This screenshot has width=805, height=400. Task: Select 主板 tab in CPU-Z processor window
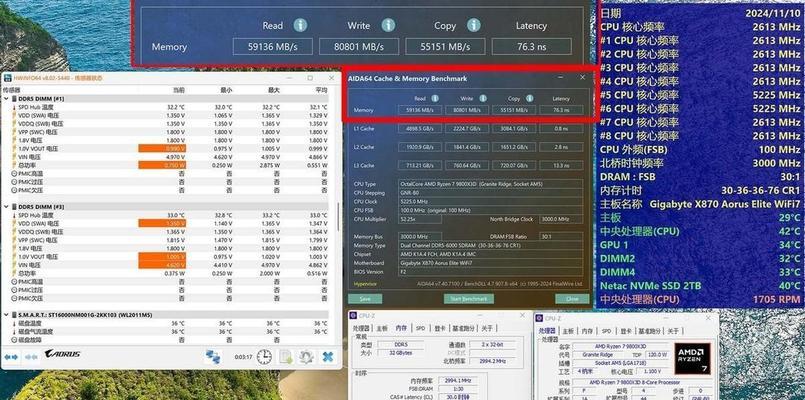568,331
